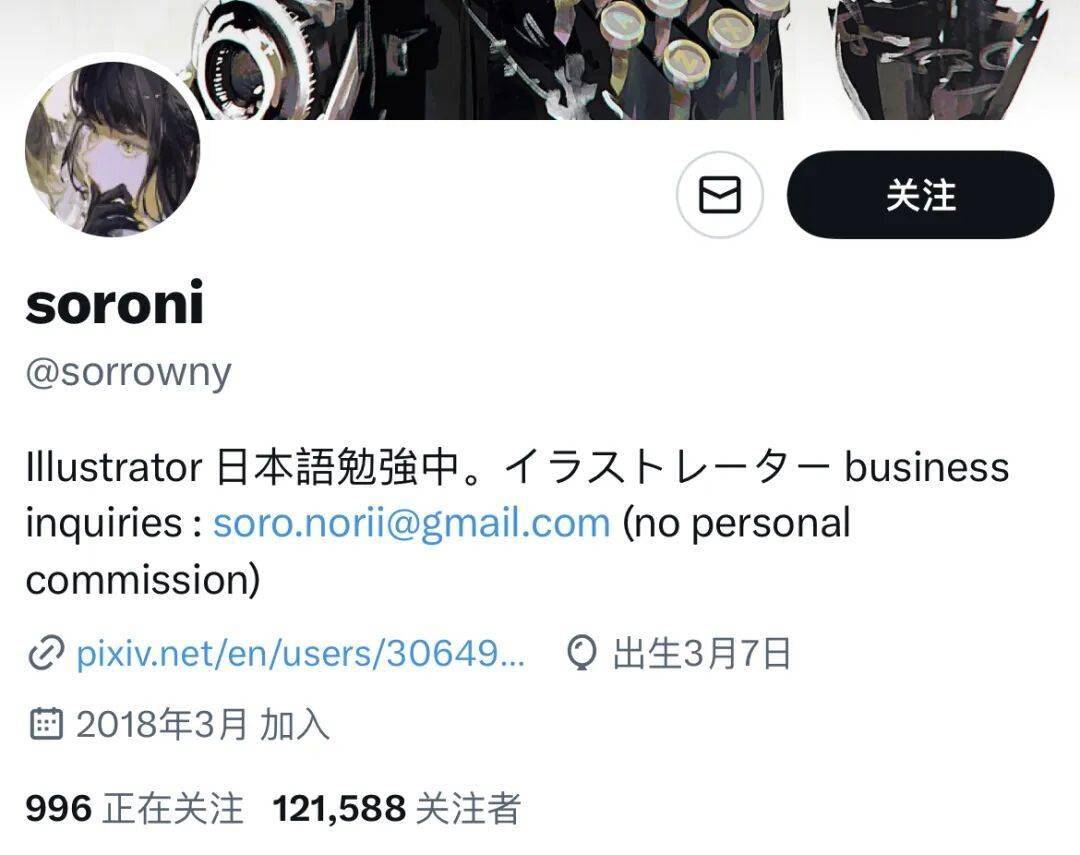The image size is (1080, 855).
Task: Open the soro.norii@gmail.com email link
Action: tap(411, 523)
